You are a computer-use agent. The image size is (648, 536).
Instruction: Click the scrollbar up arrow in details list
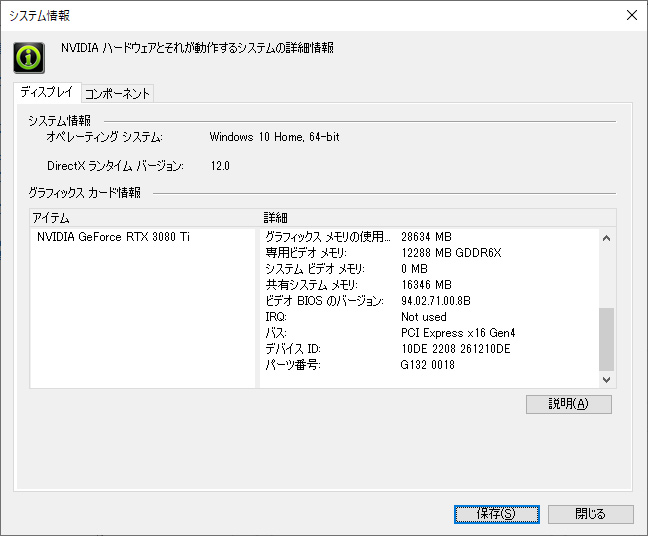[x=606, y=238]
